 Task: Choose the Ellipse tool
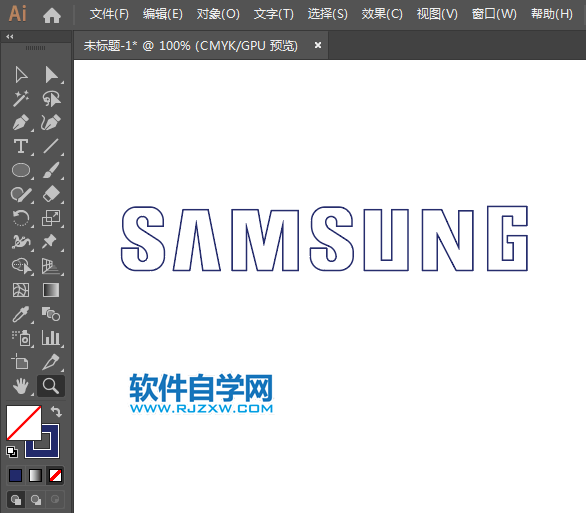(21, 170)
